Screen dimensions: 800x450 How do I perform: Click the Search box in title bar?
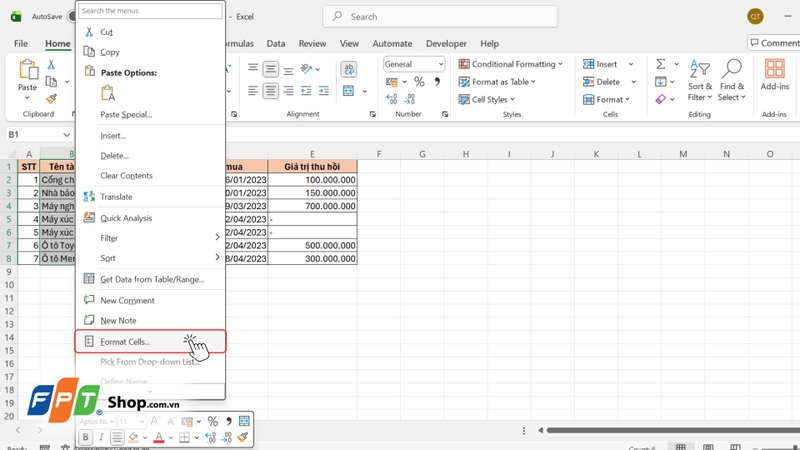tap(440, 17)
